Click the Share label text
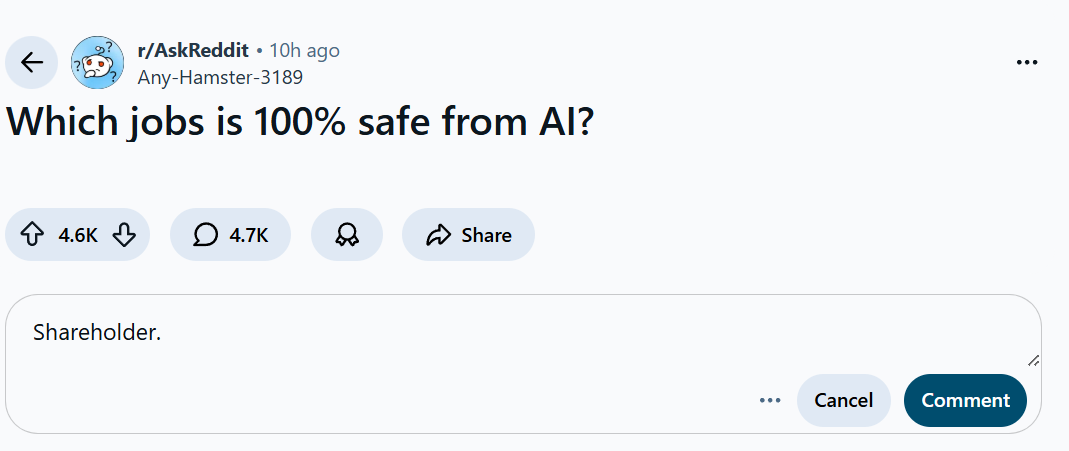 (486, 235)
